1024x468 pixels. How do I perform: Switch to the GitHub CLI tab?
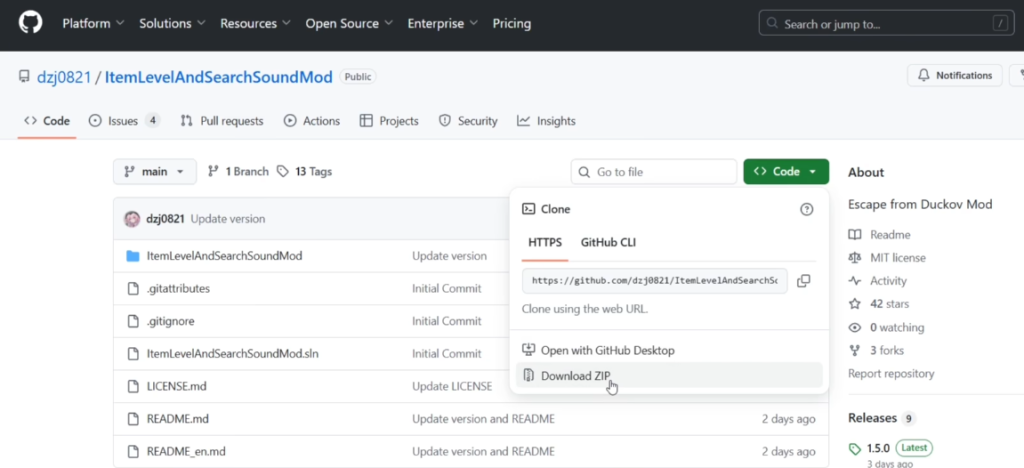click(608, 242)
